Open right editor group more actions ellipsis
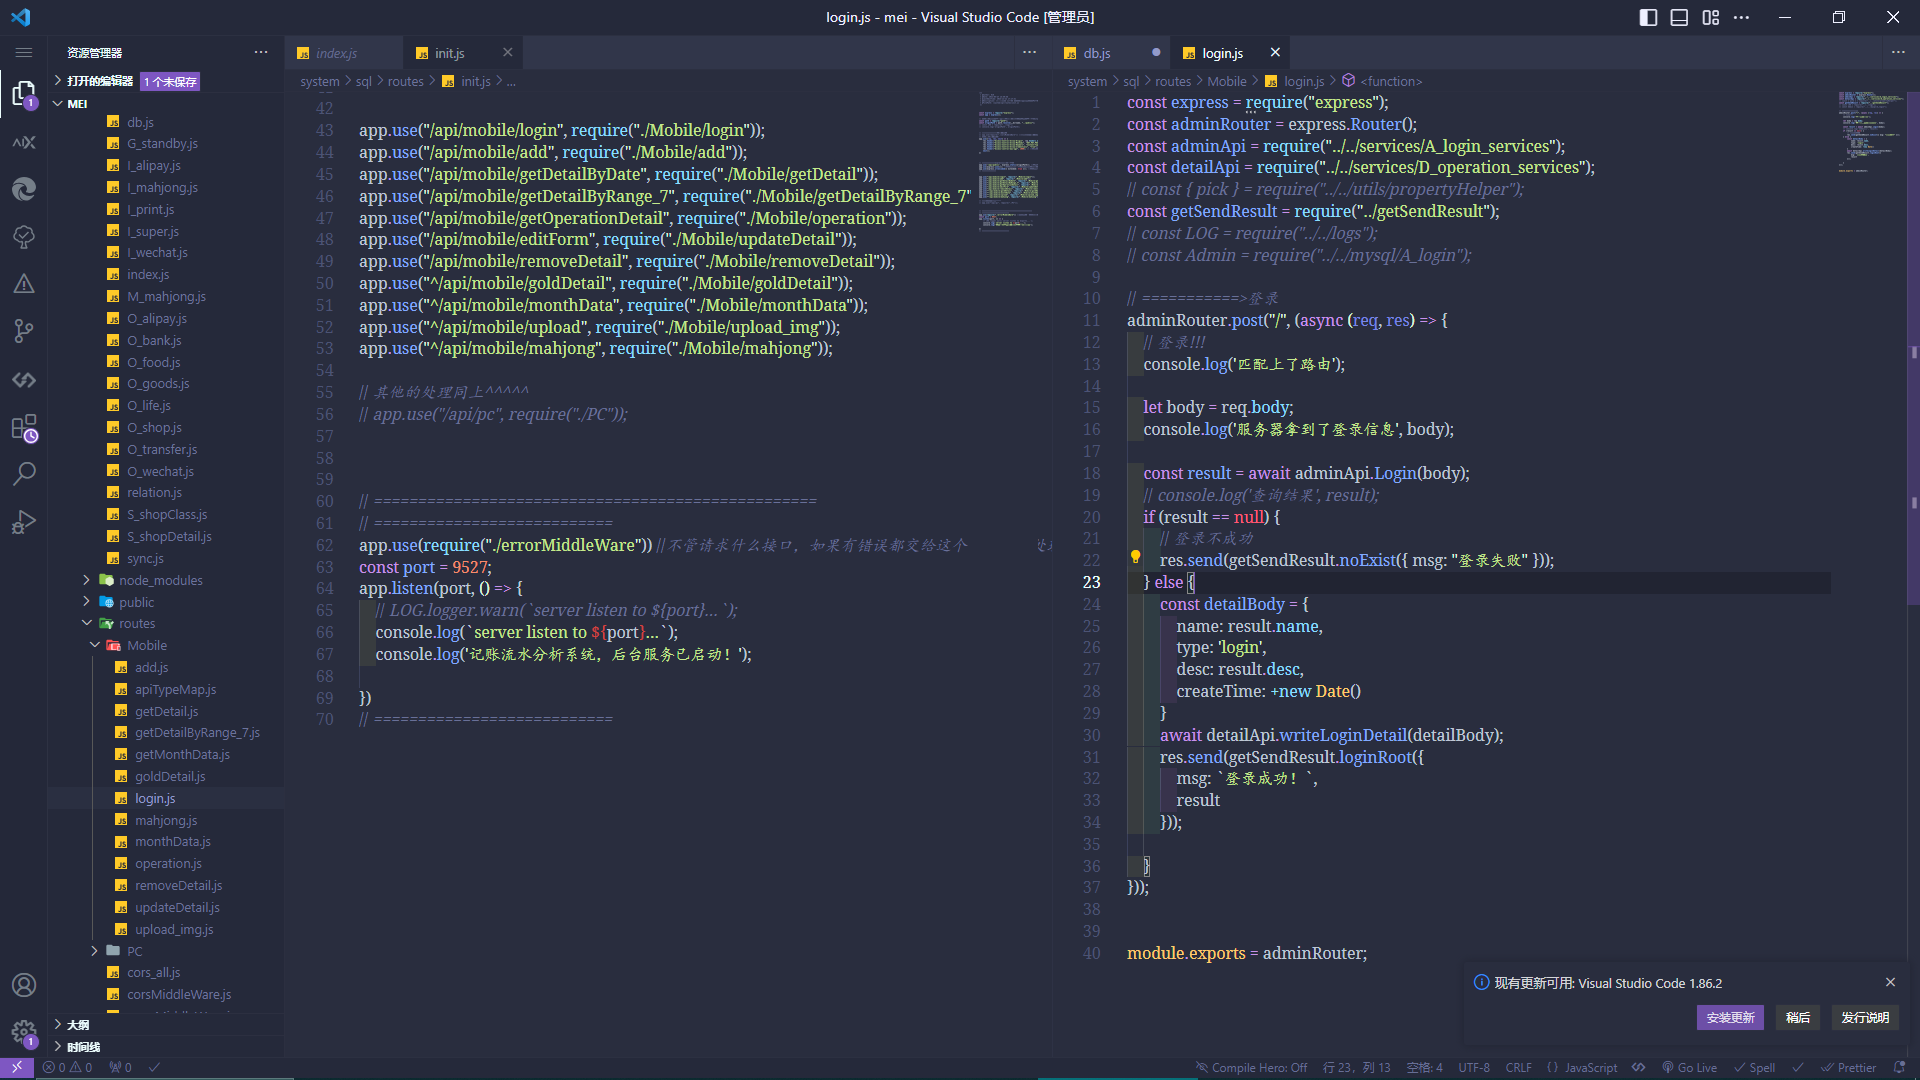 click(x=1898, y=52)
